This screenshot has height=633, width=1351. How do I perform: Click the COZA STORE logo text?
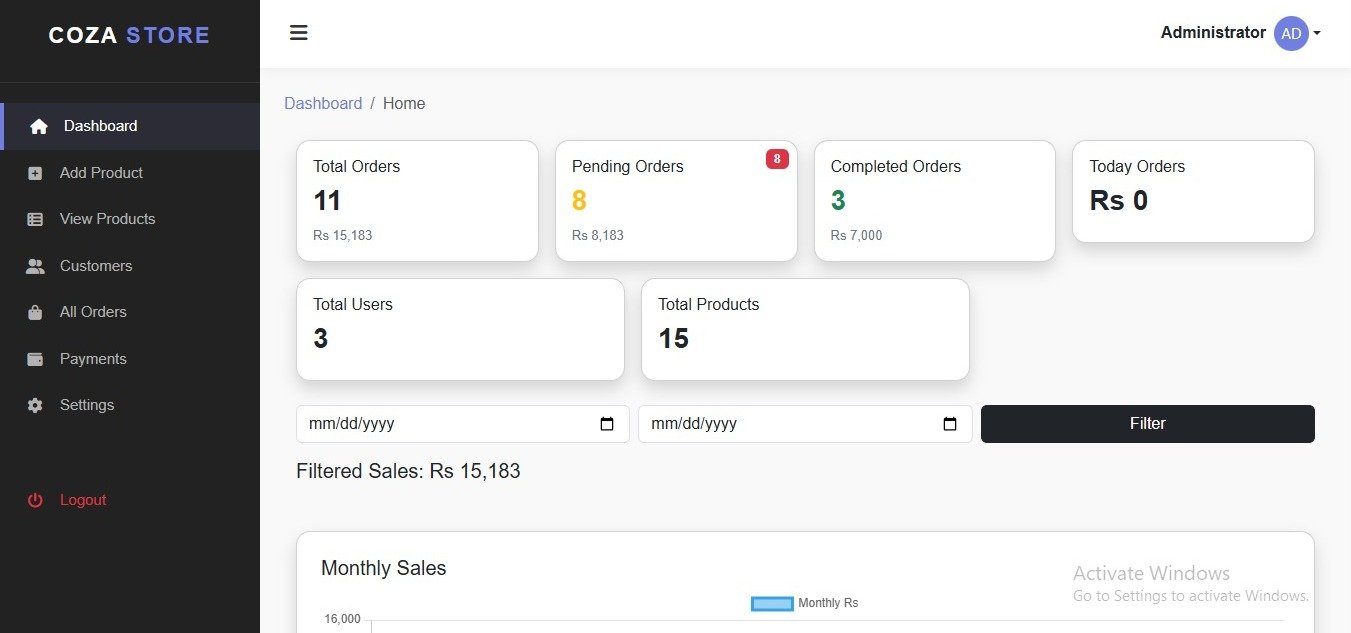click(129, 35)
